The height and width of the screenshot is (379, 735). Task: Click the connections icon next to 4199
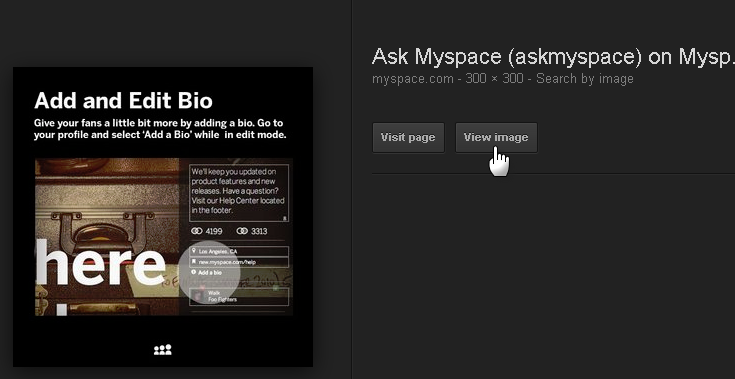(196, 231)
